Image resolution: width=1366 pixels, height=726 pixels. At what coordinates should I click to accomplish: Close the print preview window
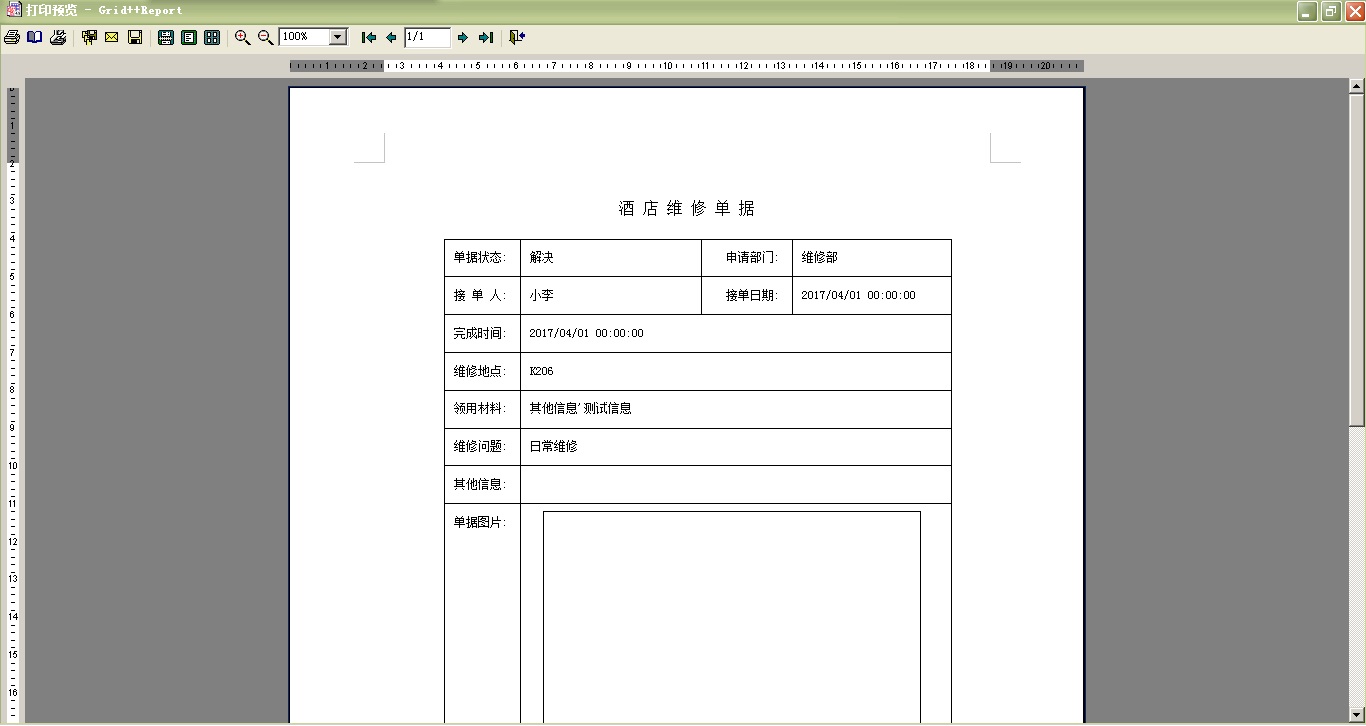point(1354,12)
